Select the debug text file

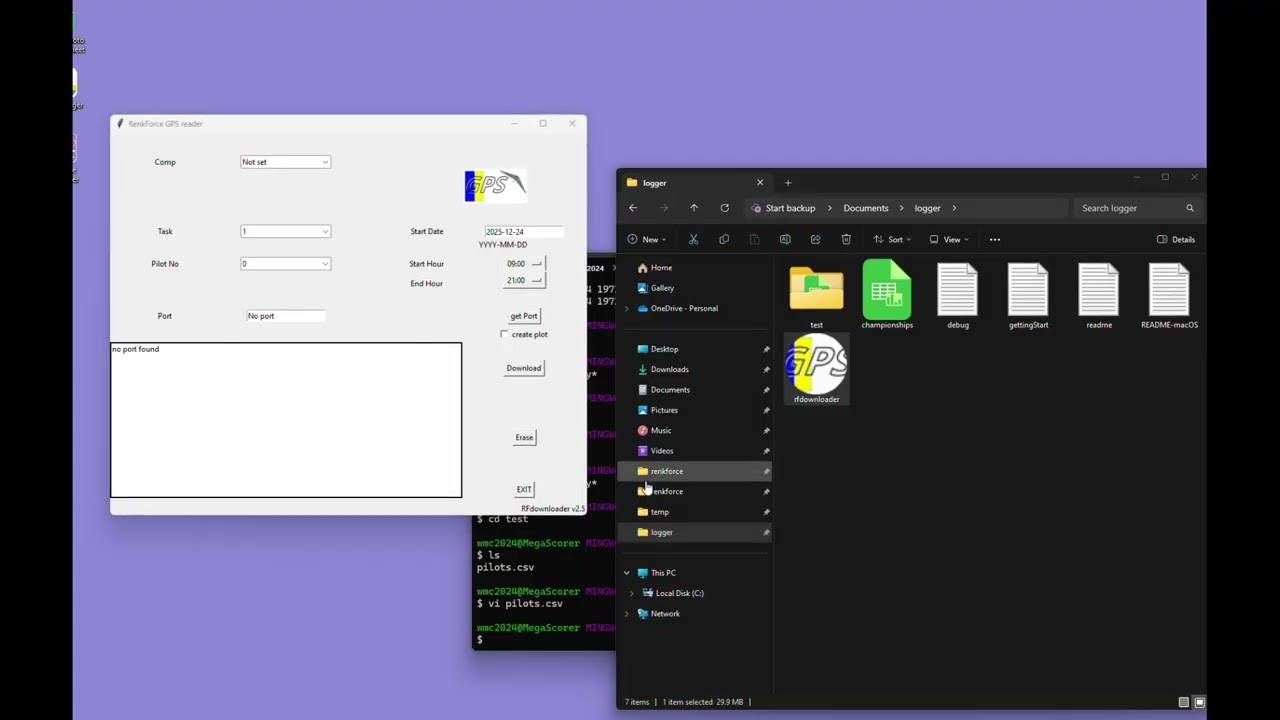(958, 294)
